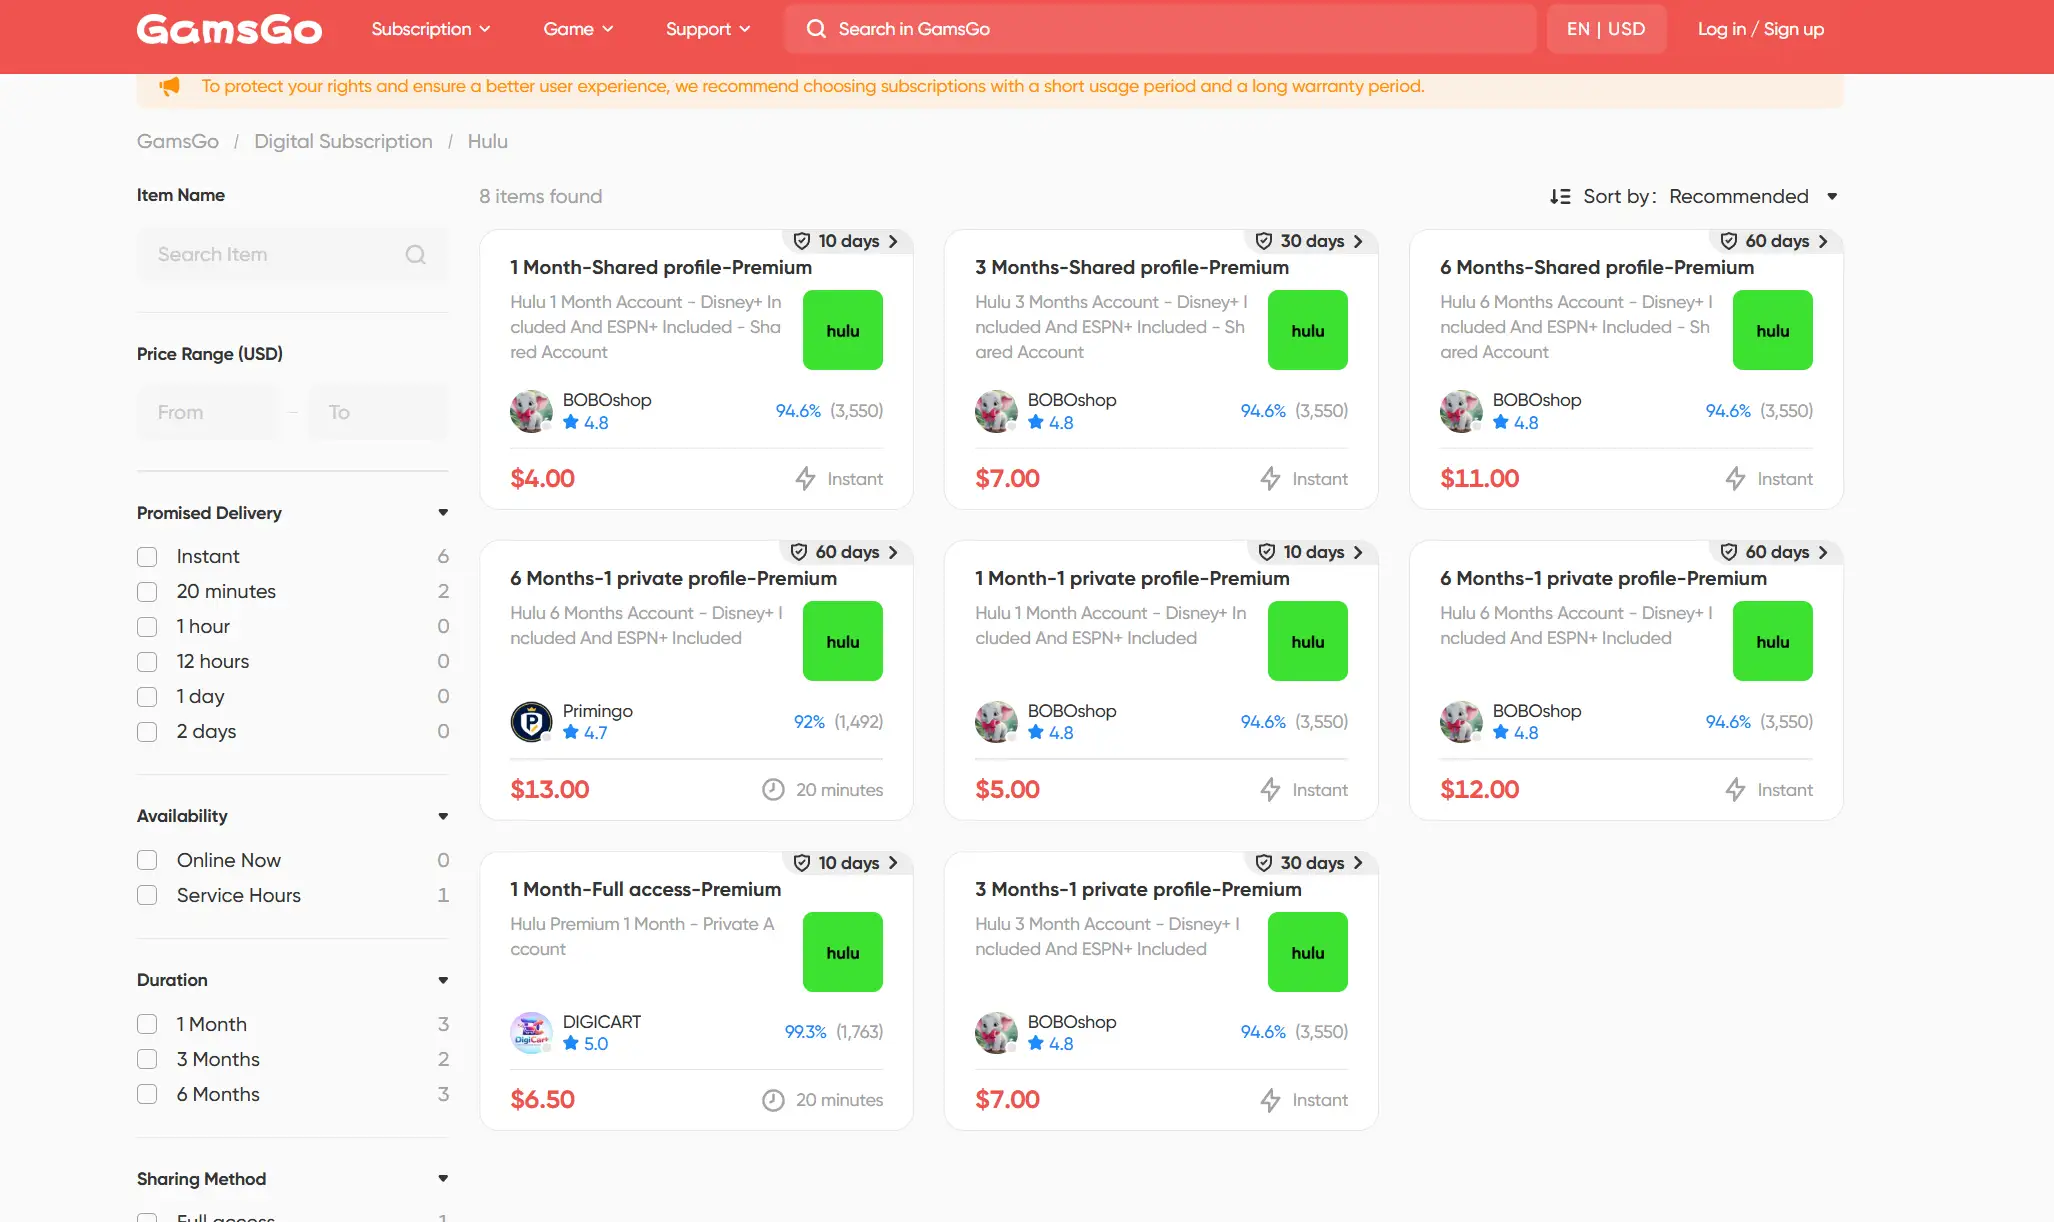Click the $6.50 price

(x=543, y=1100)
